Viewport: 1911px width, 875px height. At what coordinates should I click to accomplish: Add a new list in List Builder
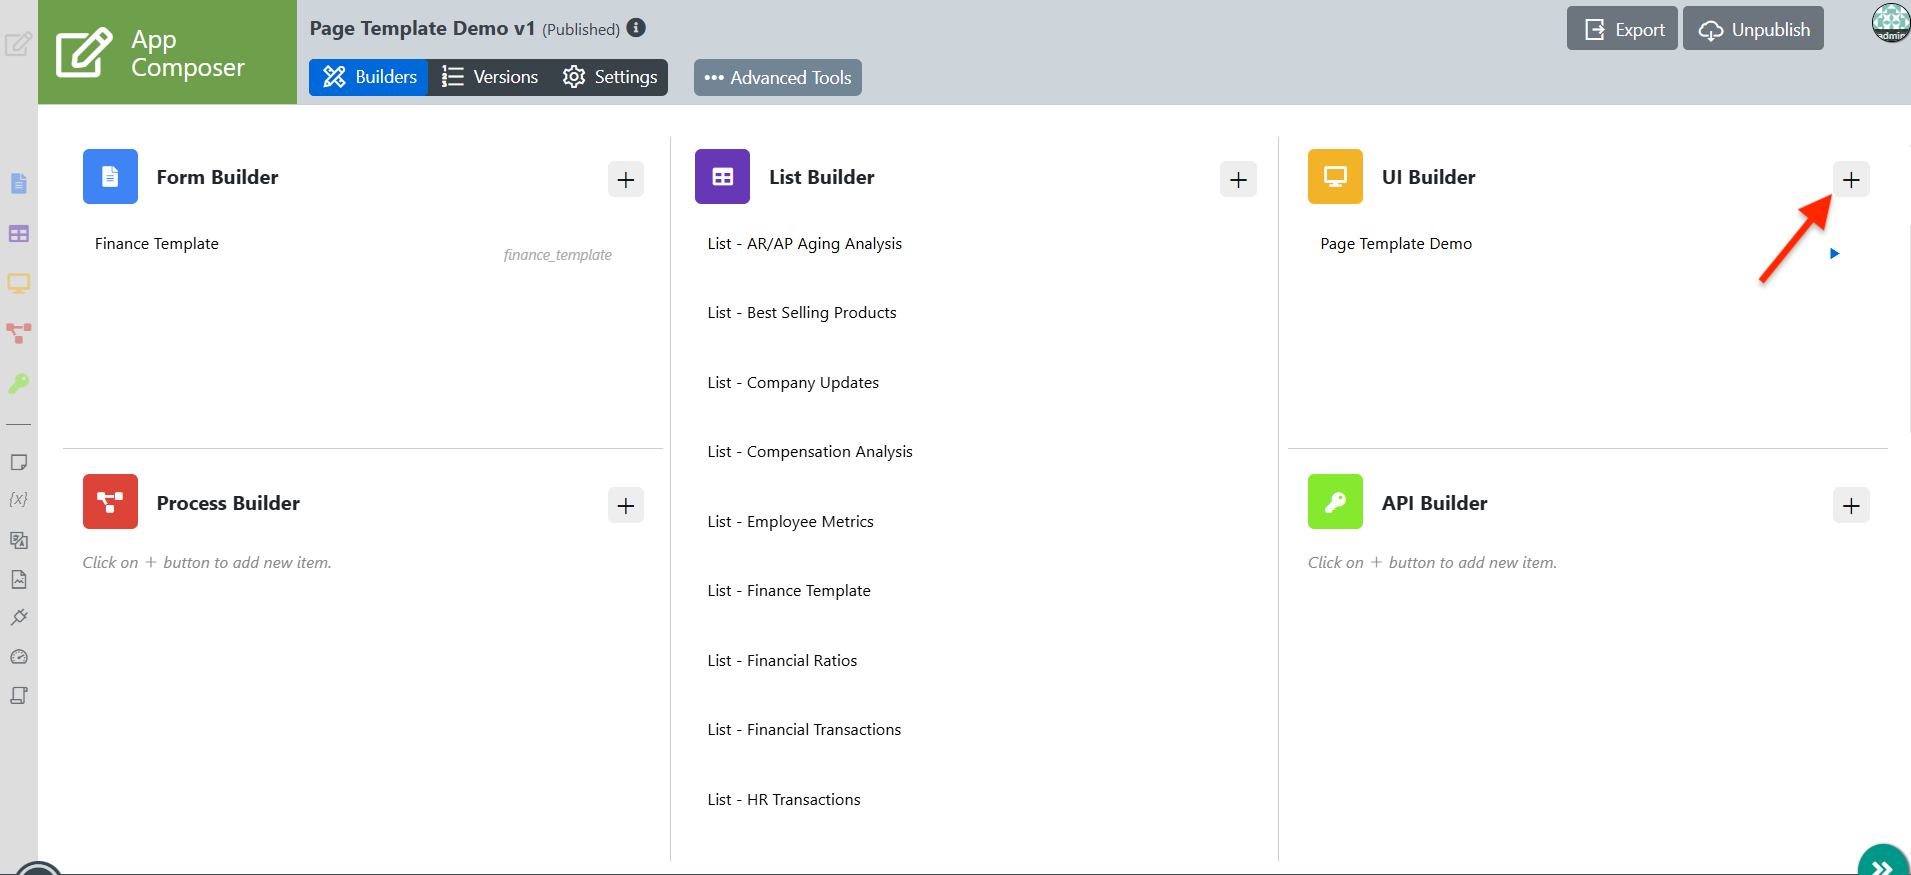[1238, 180]
